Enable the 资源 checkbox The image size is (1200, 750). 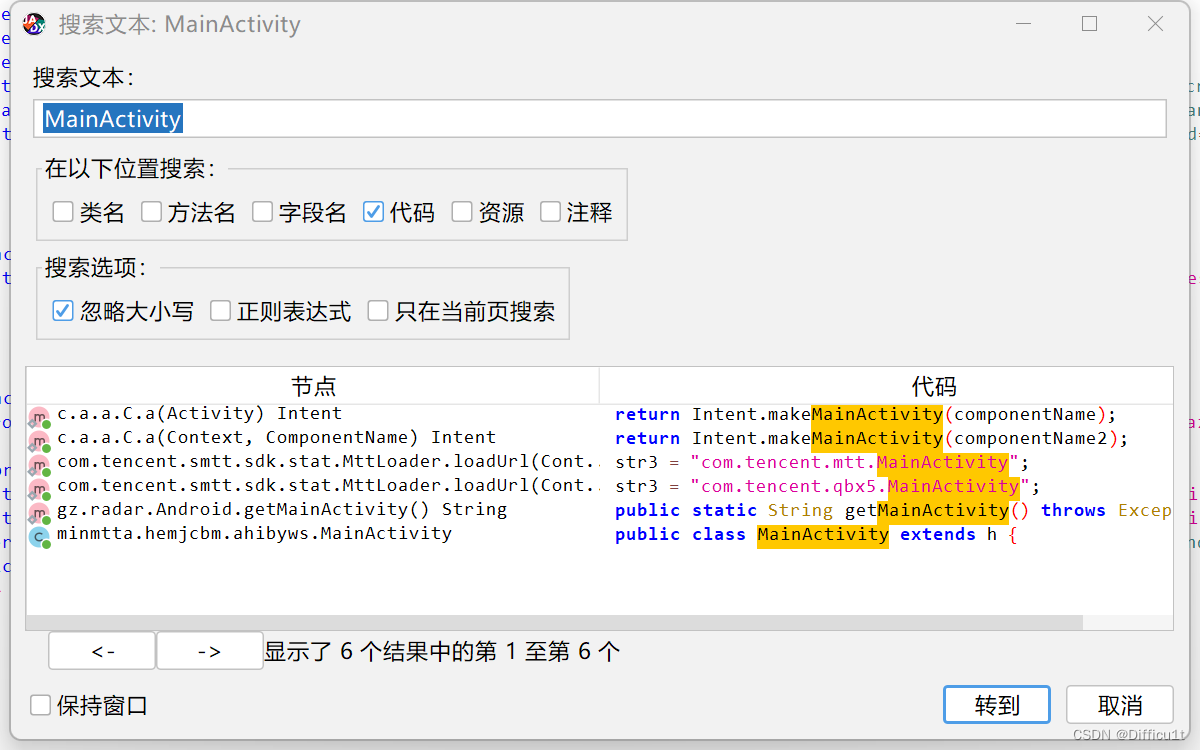click(461, 212)
